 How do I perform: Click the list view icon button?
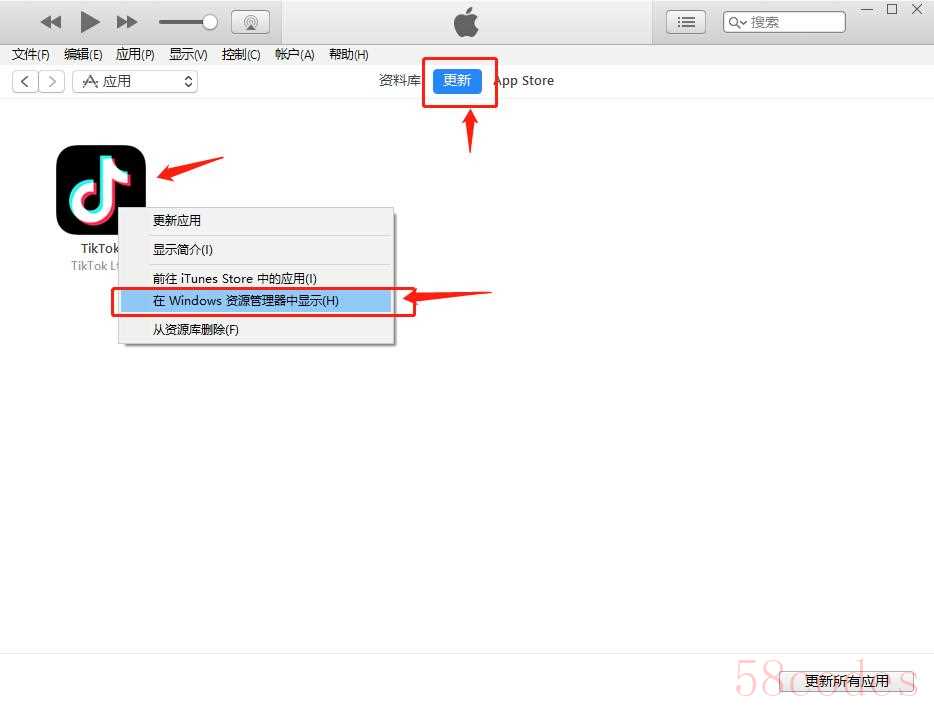coord(686,22)
